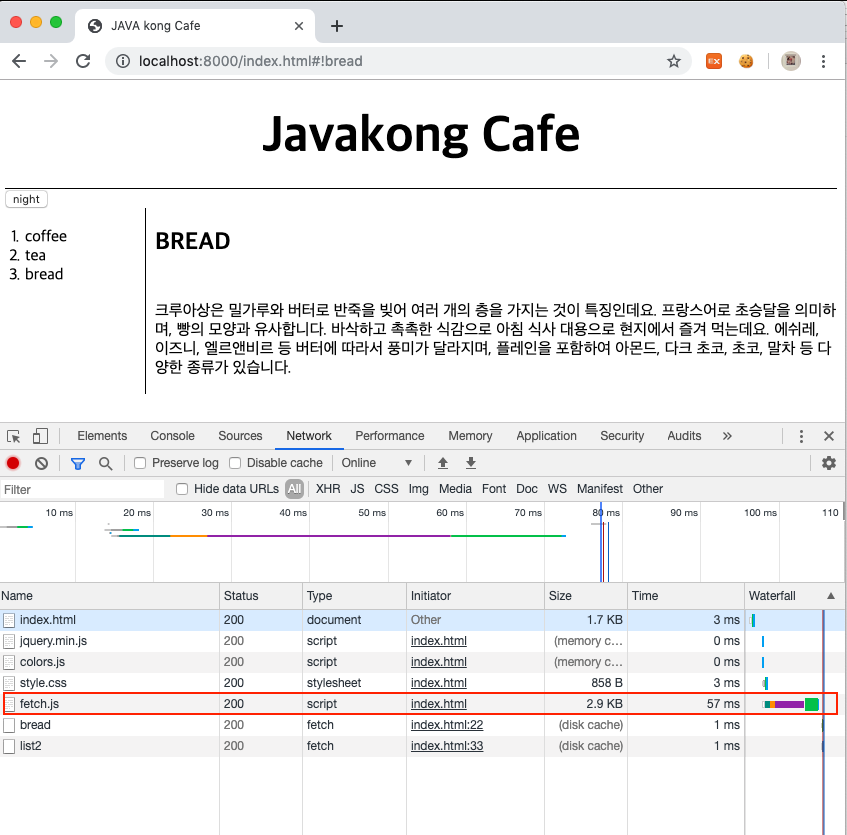Open DevTools customize three-dot menu
This screenshot has width=847, height=835.
tap(801, 436)
